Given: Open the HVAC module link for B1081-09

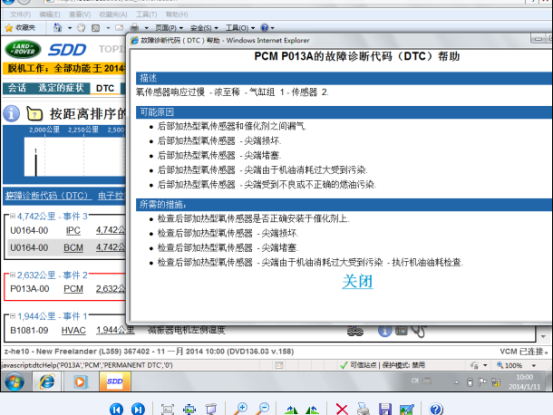Looking at the screenshot, I should [73, 330].
